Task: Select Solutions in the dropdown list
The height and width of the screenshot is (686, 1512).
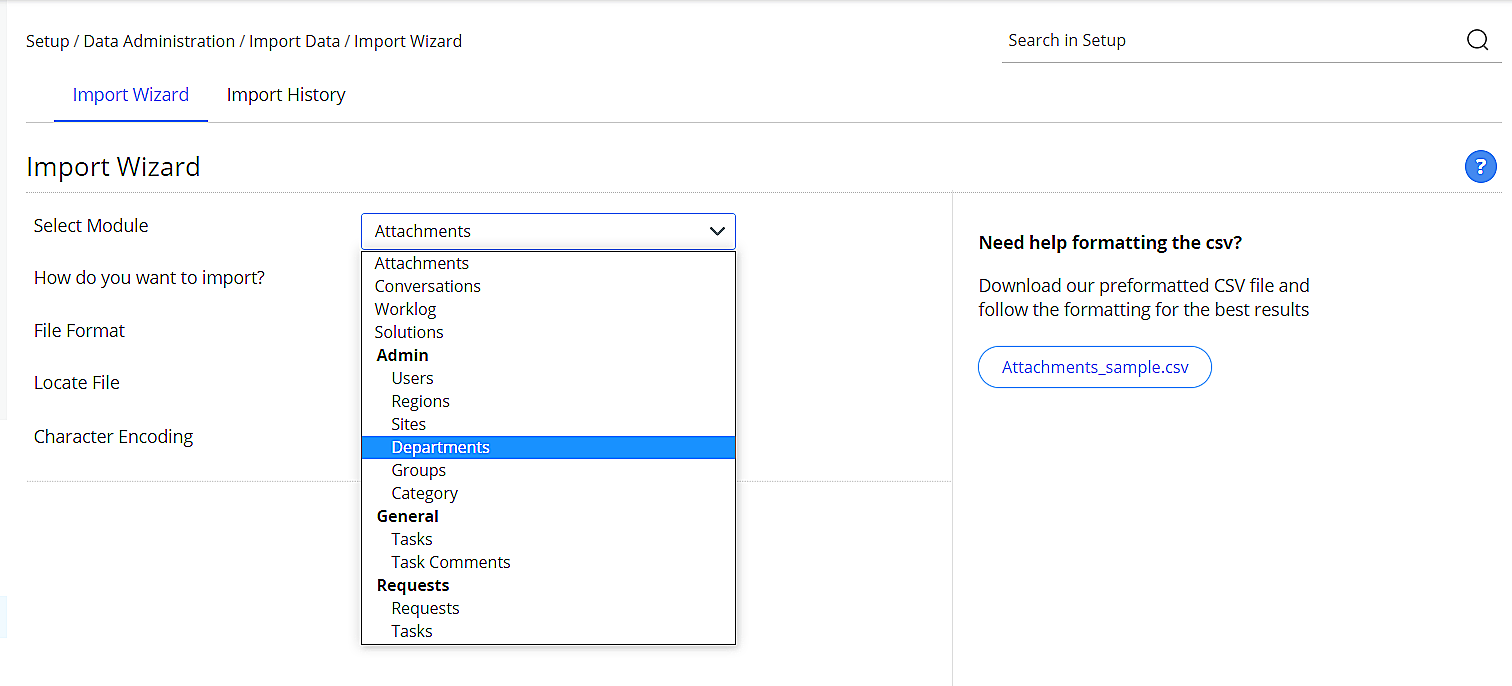Action: coord(409,332)
